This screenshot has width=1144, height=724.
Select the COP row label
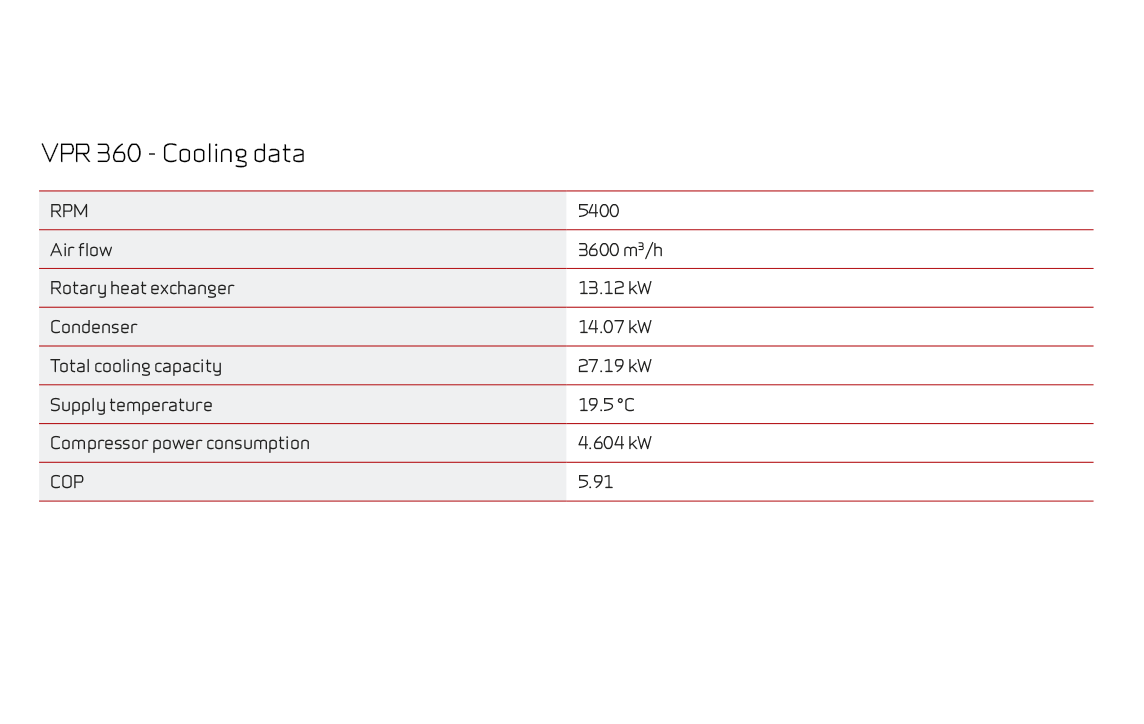(x=67, y=482)
